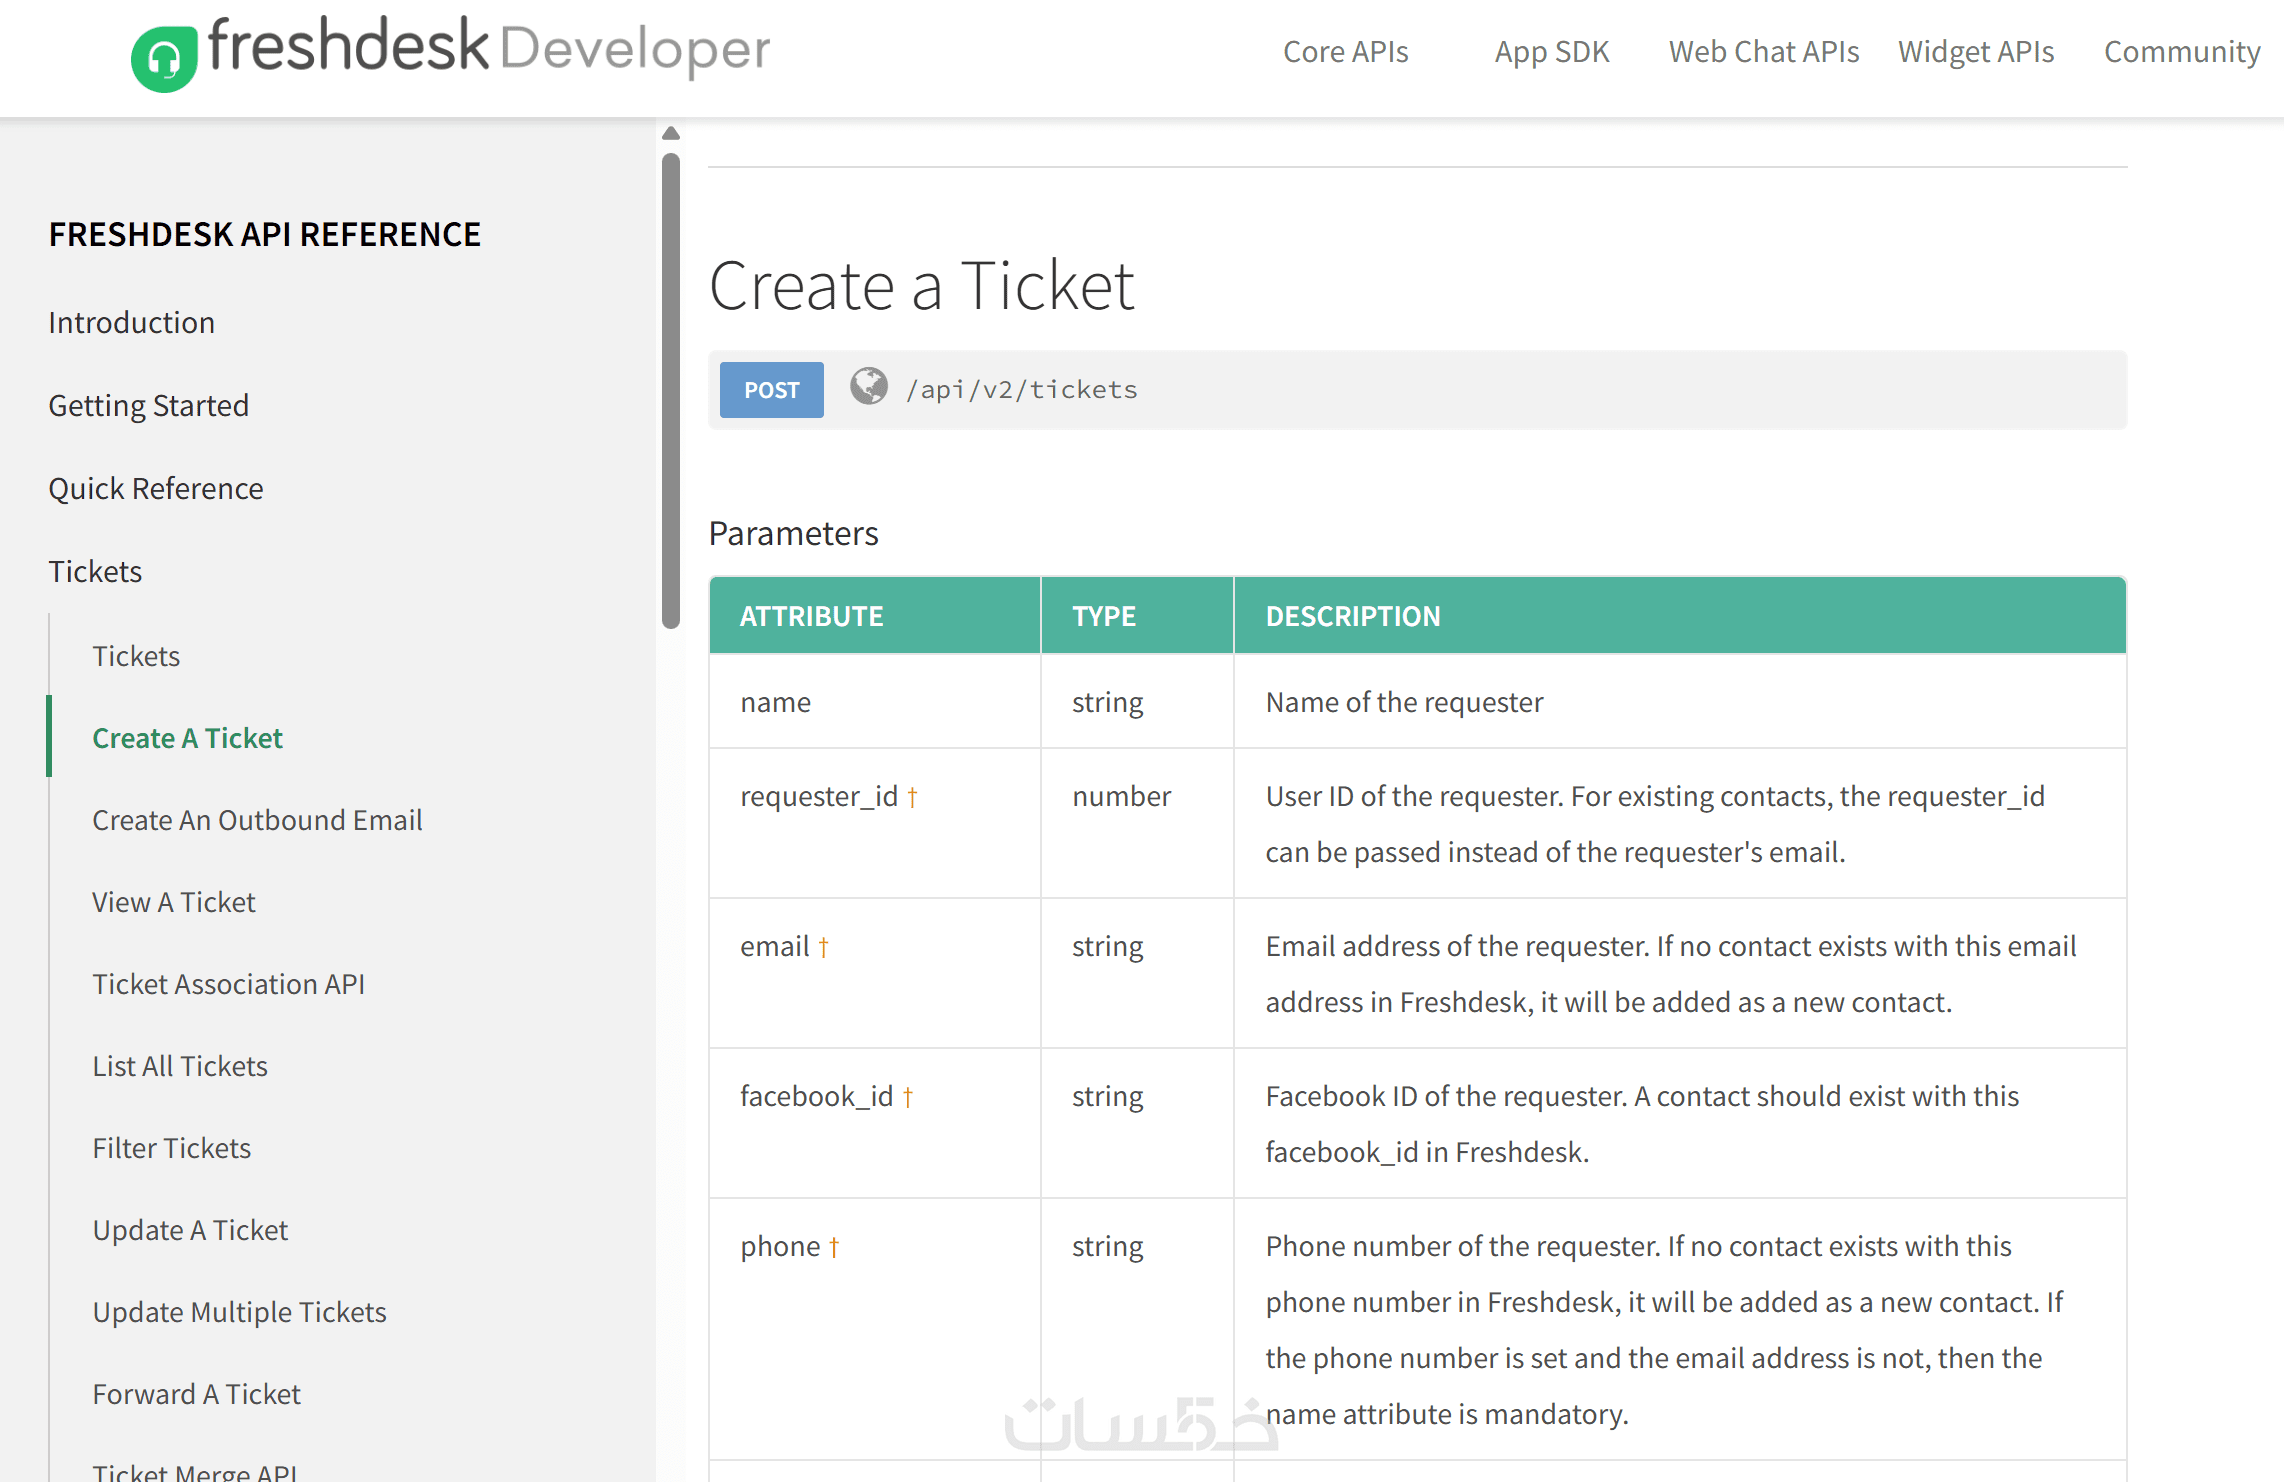
Task: Open View A Ticket
Action: tap(173, 902)
